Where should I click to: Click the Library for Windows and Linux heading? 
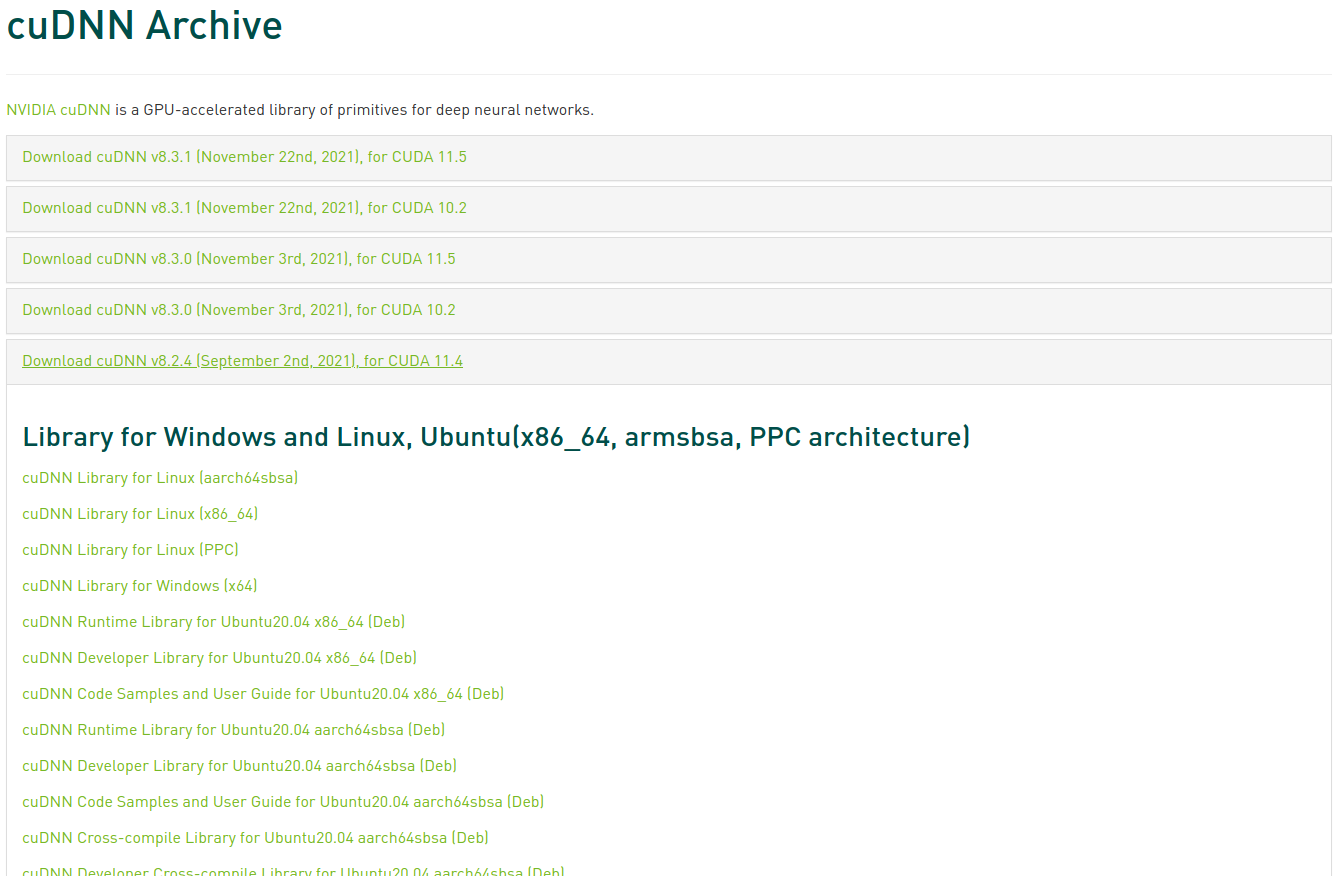coord(496,437)
